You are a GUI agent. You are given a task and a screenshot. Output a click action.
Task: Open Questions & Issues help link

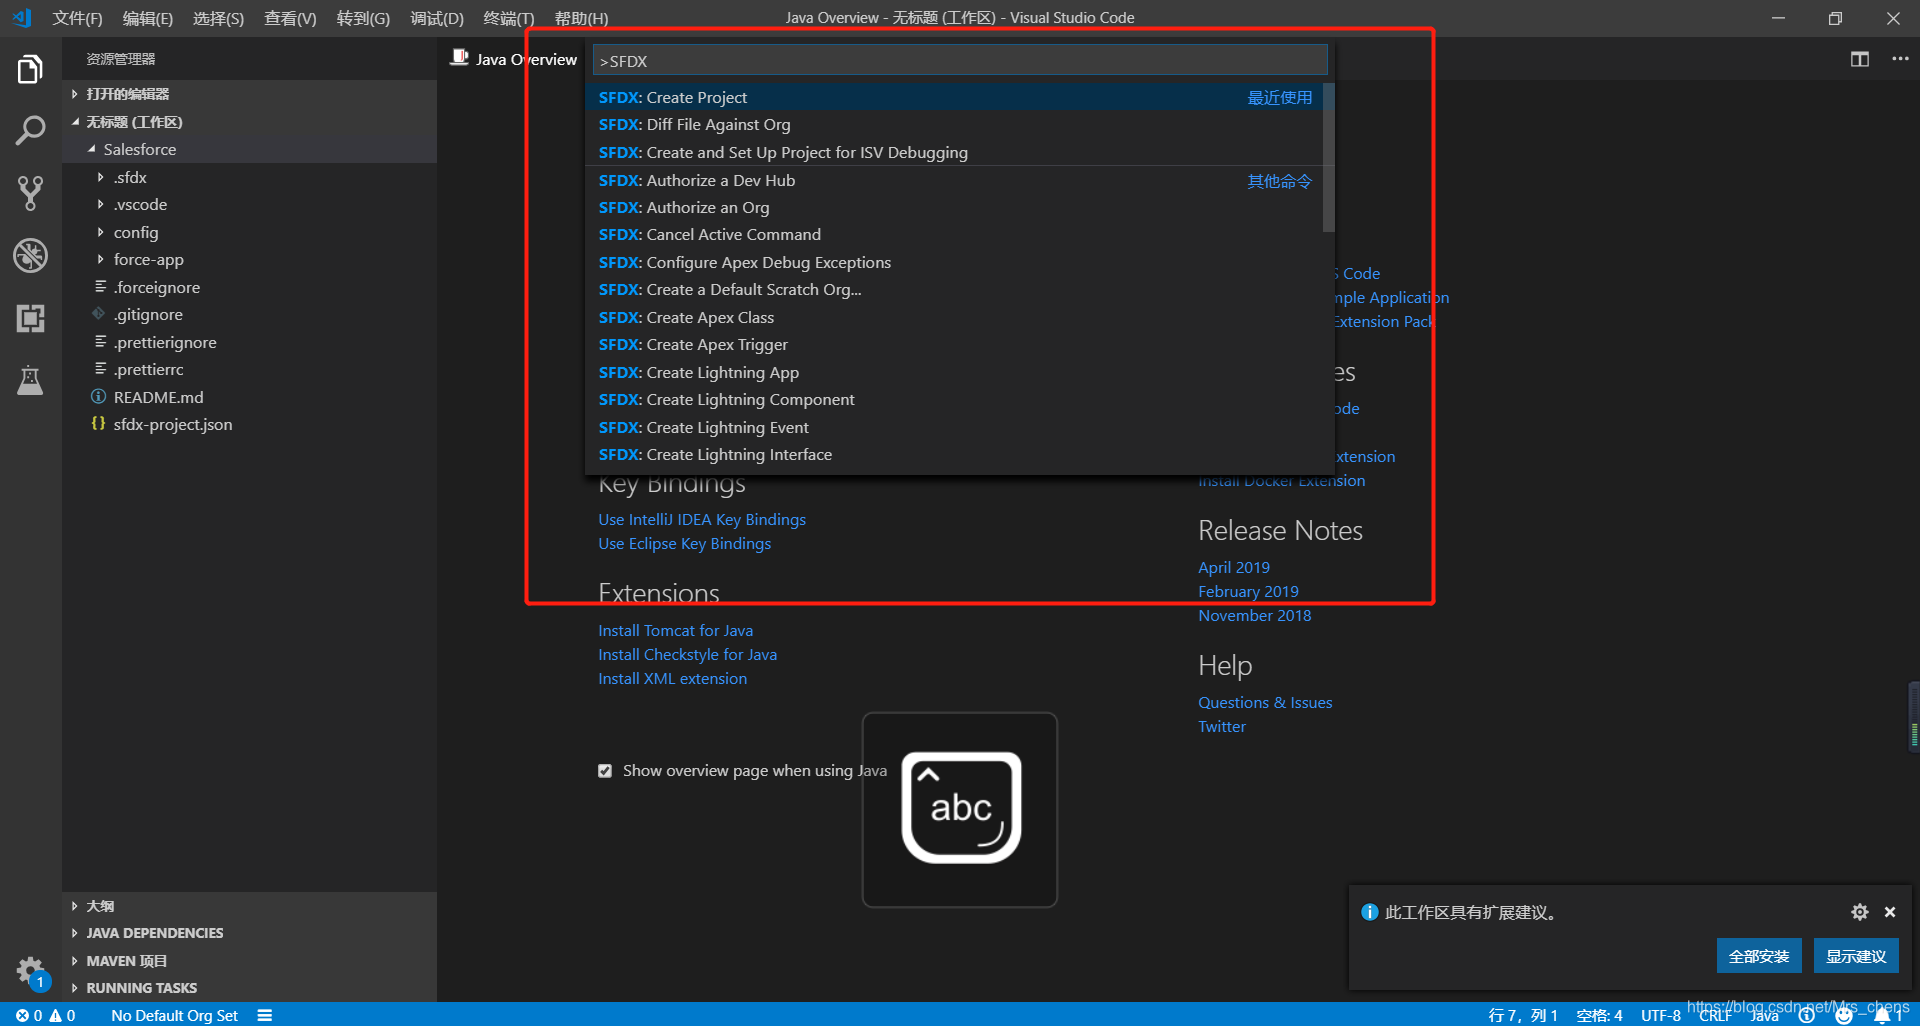point(1265,703)
